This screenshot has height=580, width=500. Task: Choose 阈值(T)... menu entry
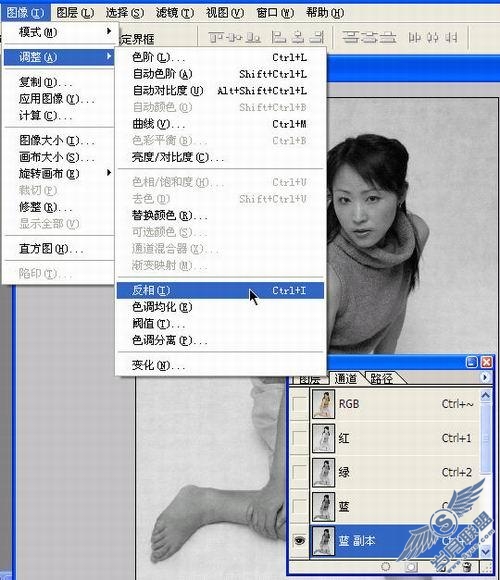click(220, 324)
